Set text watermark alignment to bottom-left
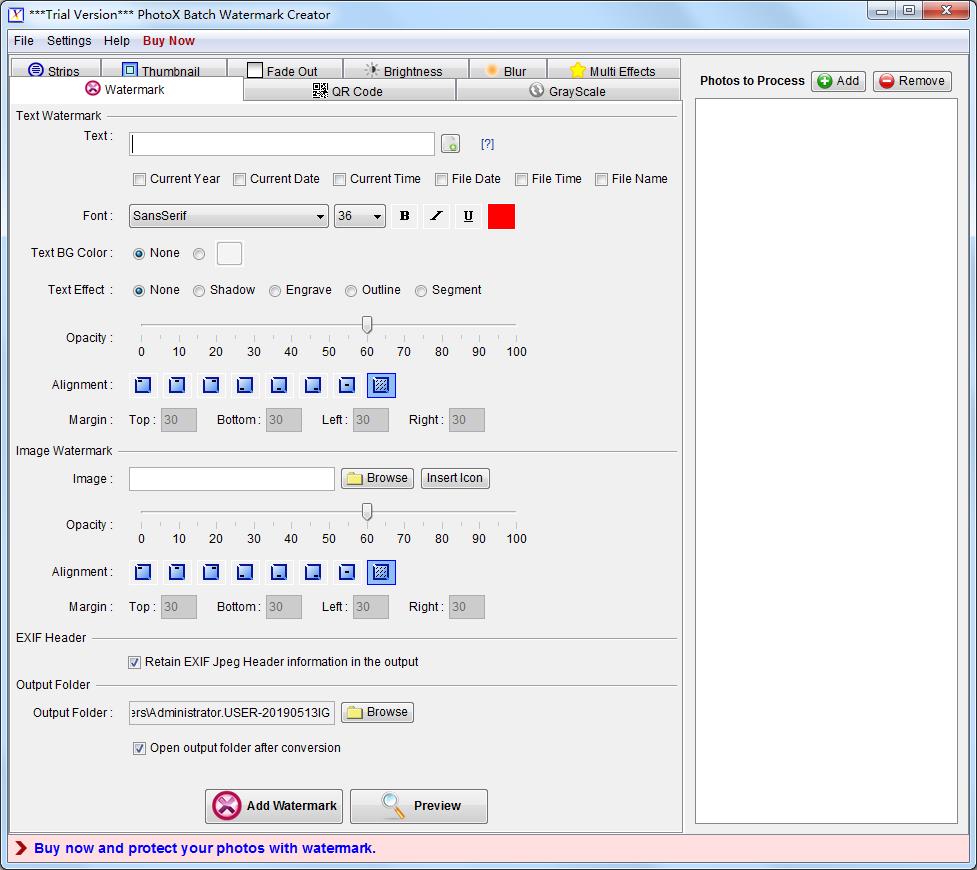This screenshot has width=977, height=870. (x=245, y=385)
